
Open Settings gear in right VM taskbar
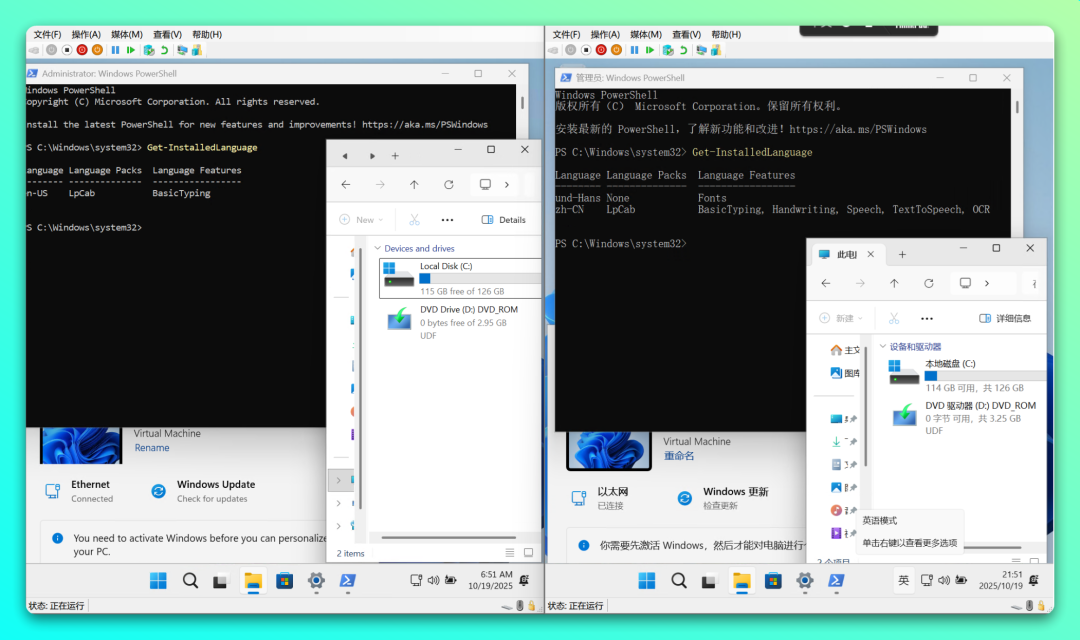pyautogui.click(x=804, y=580)
